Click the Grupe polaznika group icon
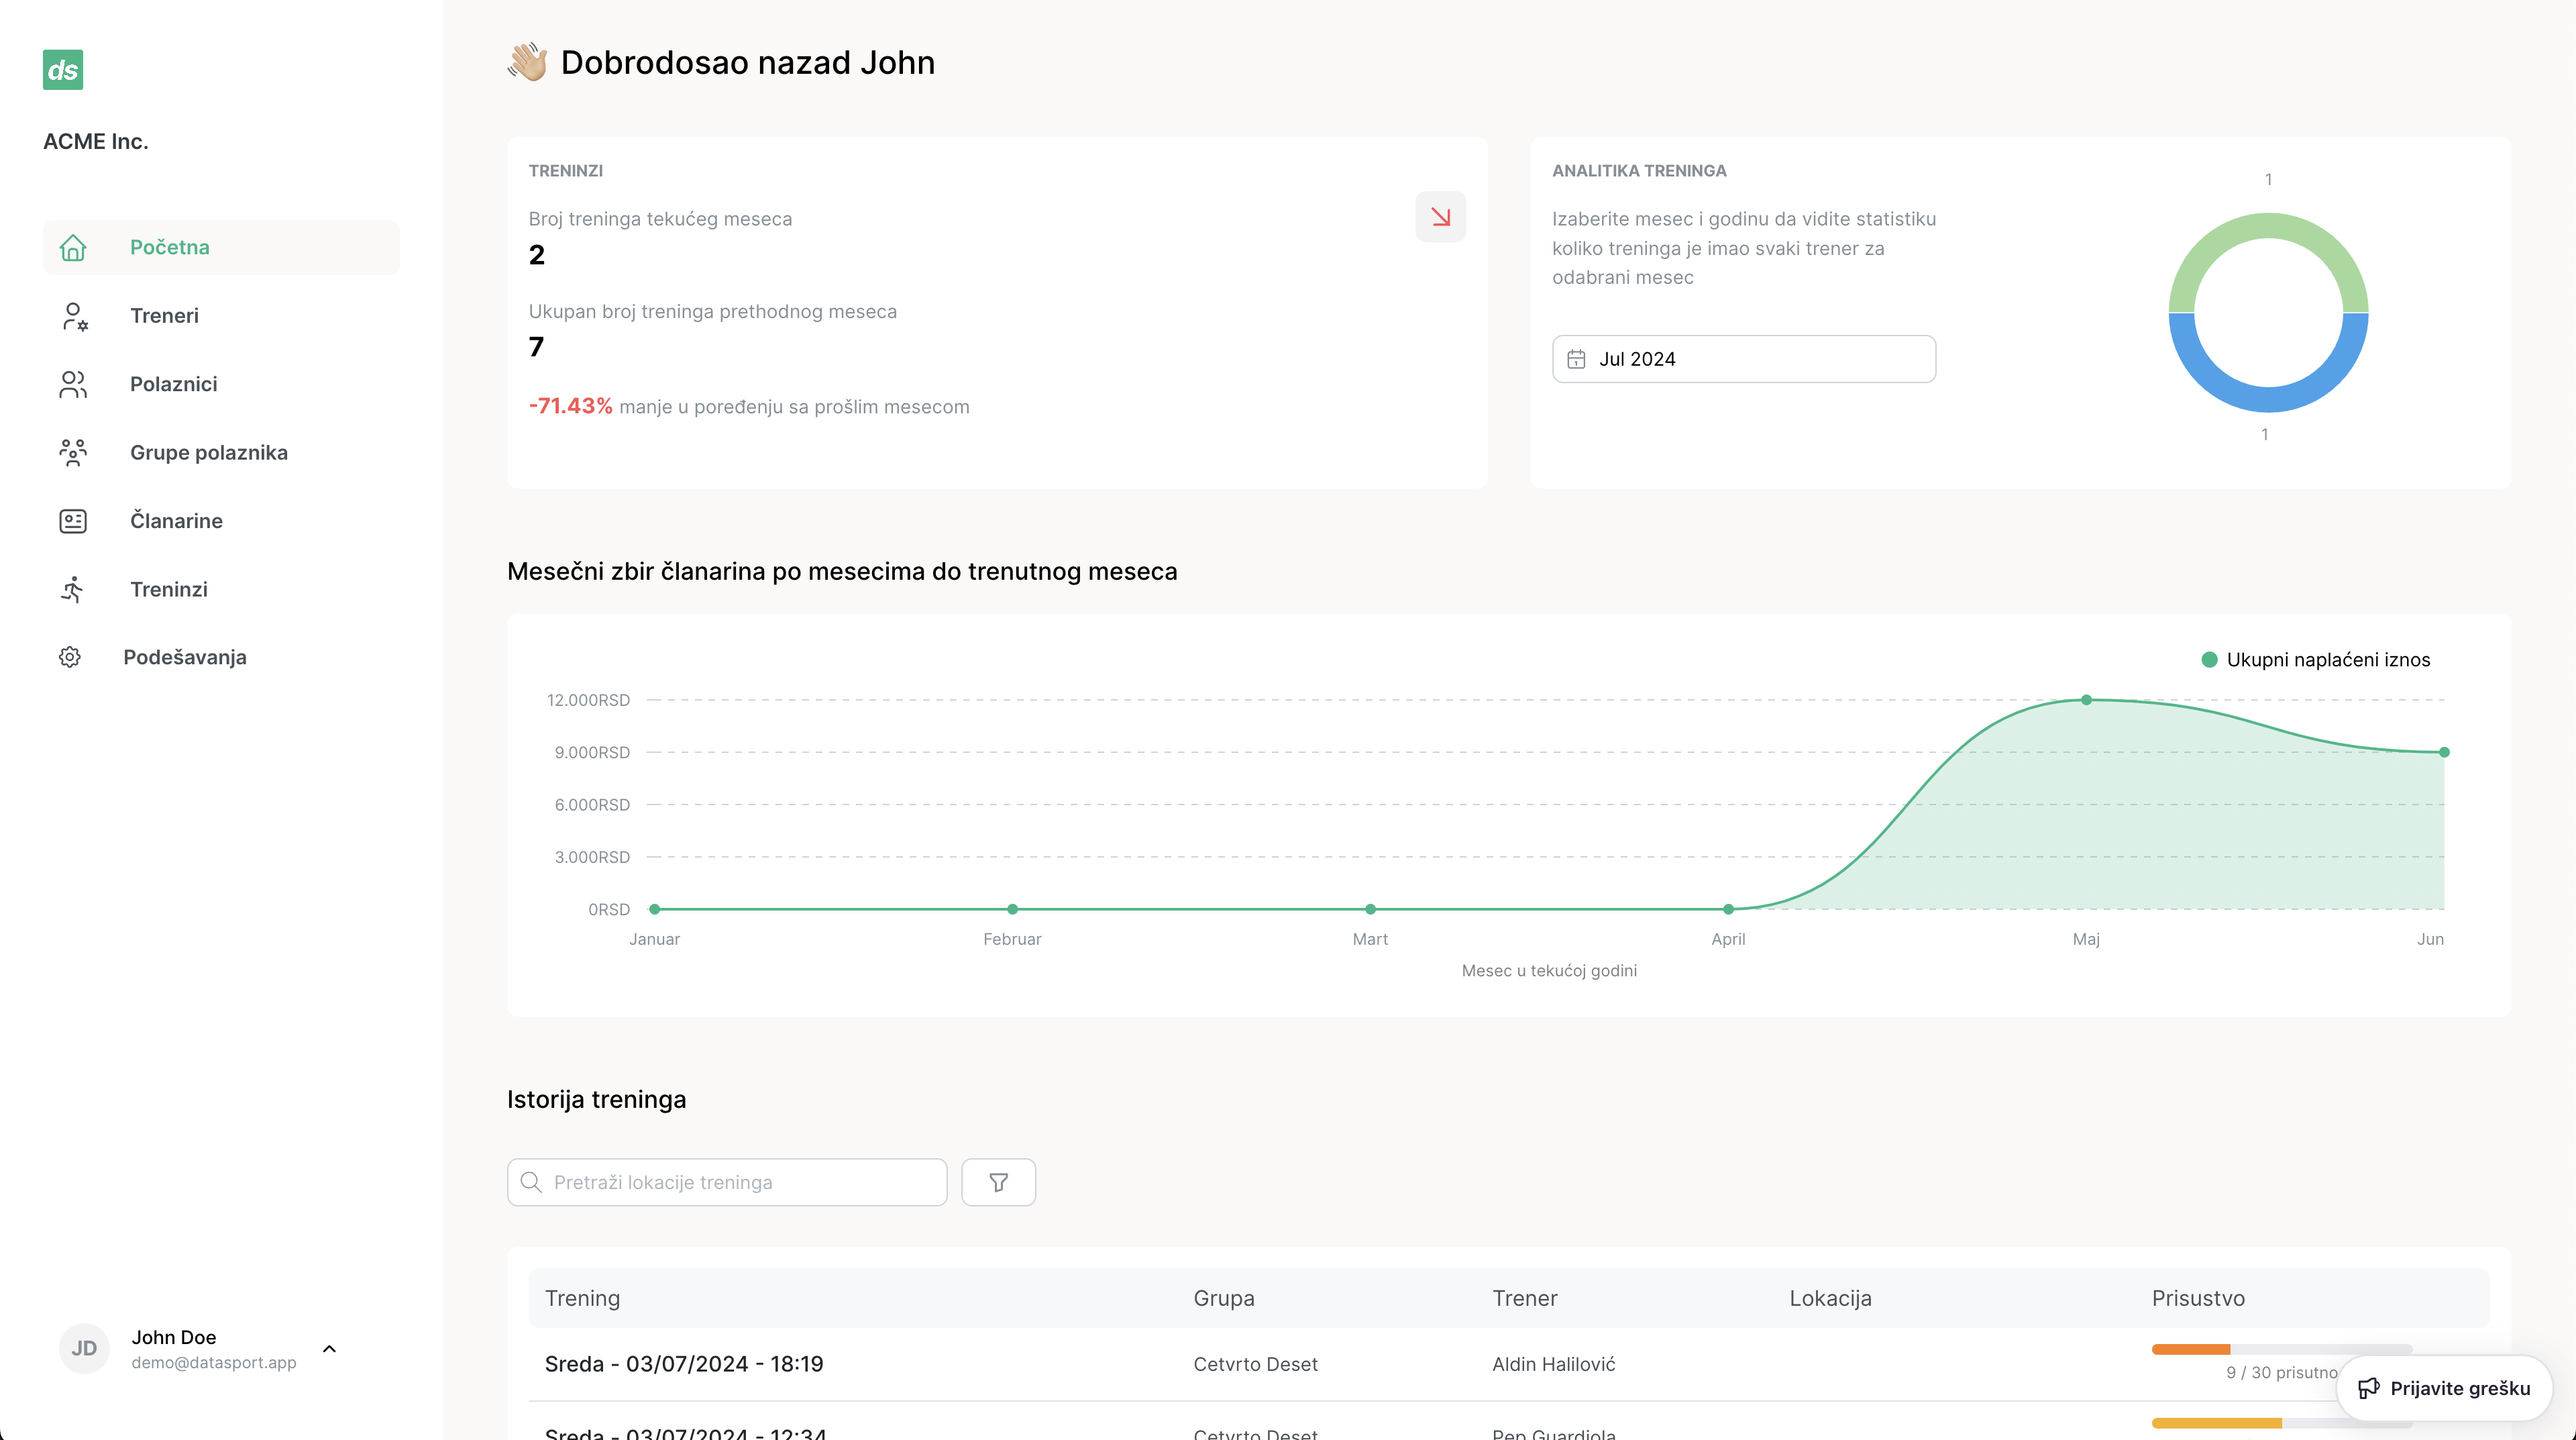This screenshot has height=1440, width=2576. click(73, 453)
